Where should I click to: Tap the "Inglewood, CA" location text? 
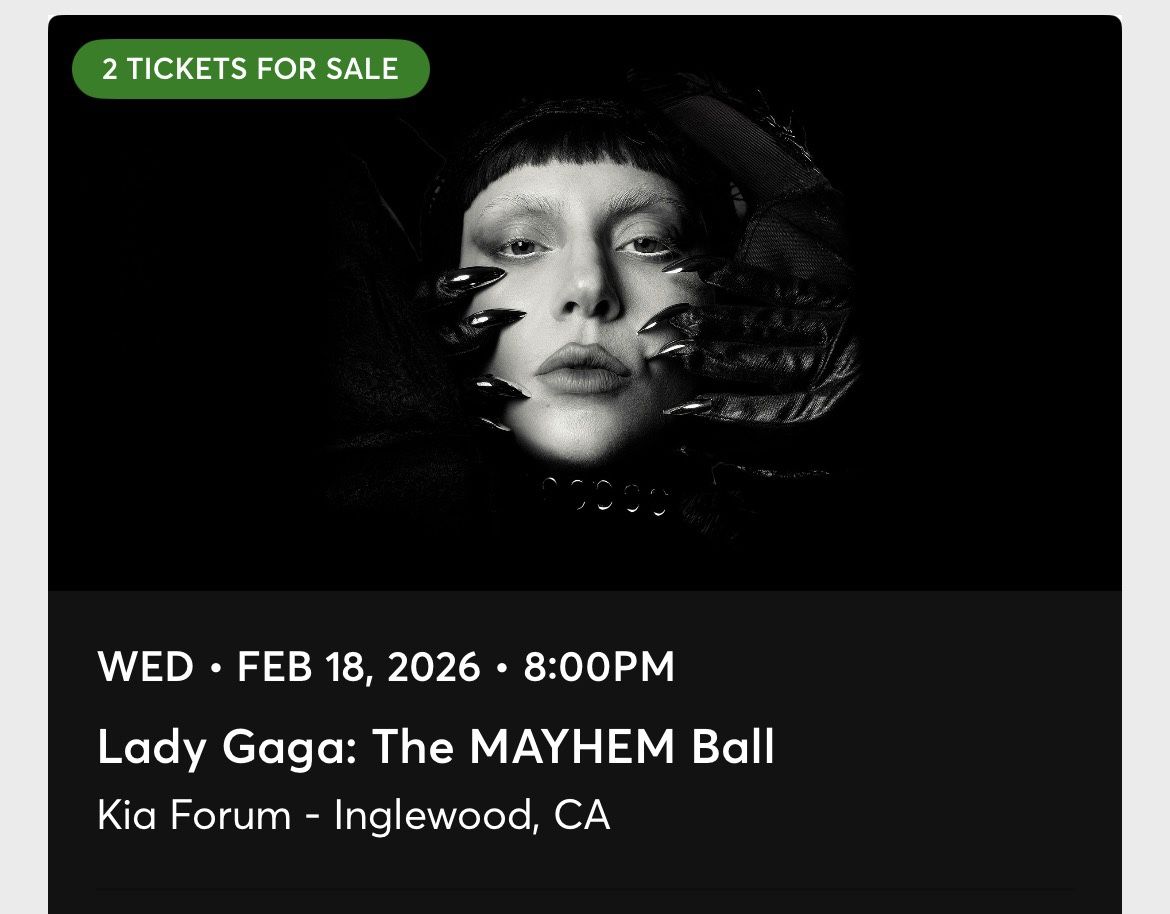click(471, 815)
